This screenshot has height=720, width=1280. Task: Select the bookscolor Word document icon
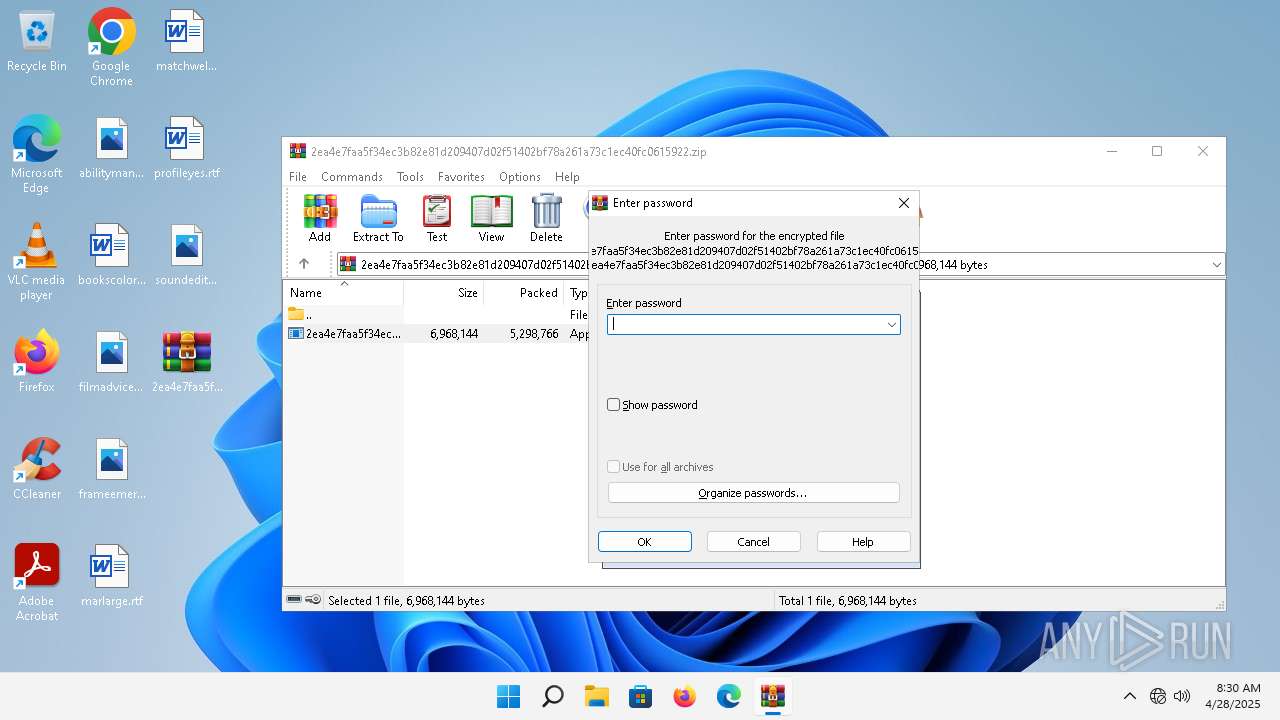[x=111, y=256]
